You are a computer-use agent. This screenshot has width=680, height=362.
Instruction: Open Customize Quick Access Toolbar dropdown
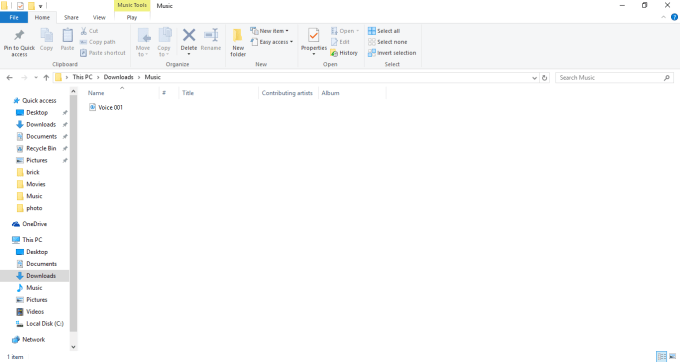coord(40,6)
